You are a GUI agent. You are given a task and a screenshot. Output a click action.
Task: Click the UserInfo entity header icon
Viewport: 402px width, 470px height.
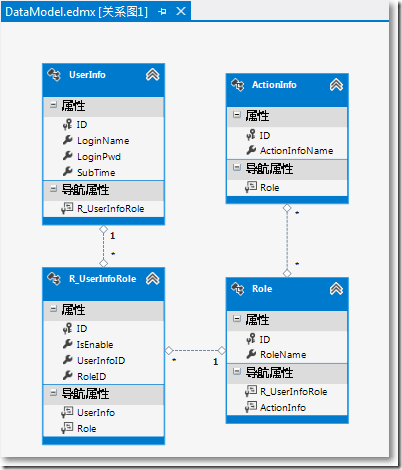[54, 74]
